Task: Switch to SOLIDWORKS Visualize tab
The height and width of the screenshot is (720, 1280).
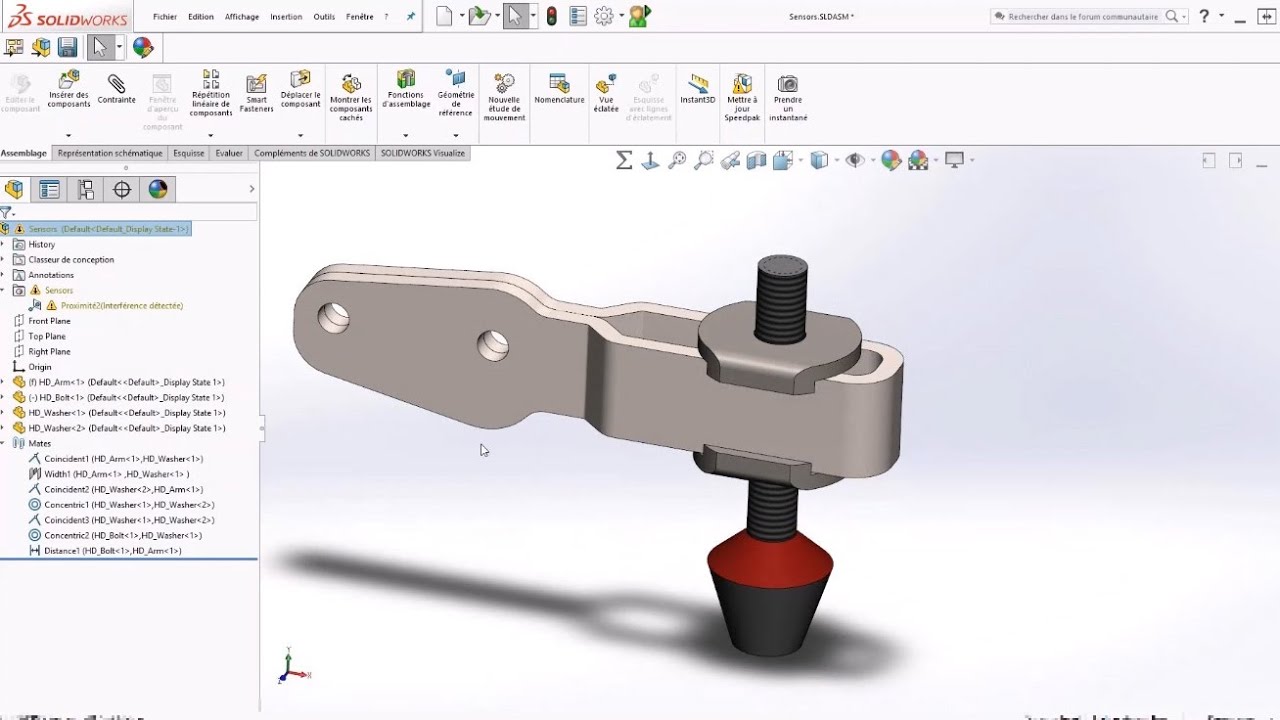Action: pyautogui.click(x=423, y=153)
